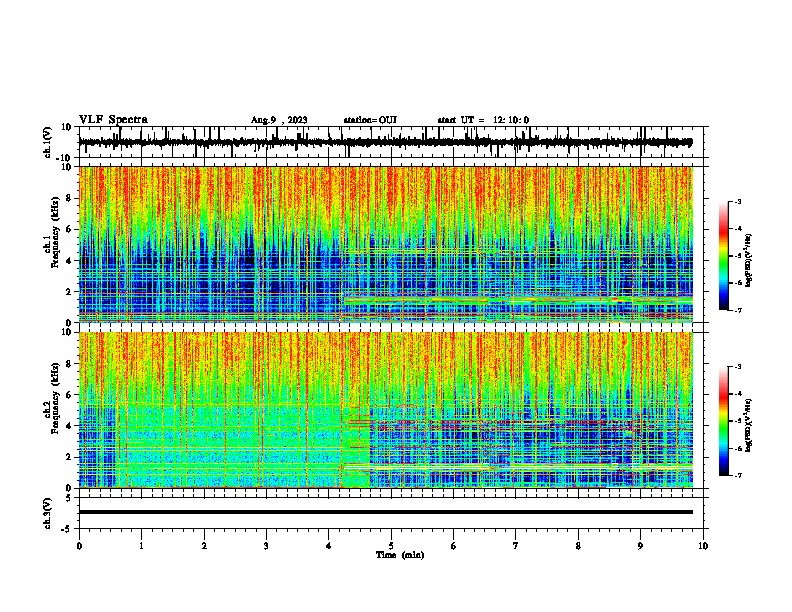The width and height of the screenshot is (792, 612).
Task: Click the ch.2 spectrogram color scale bar
Action: [x=723, y=421]
